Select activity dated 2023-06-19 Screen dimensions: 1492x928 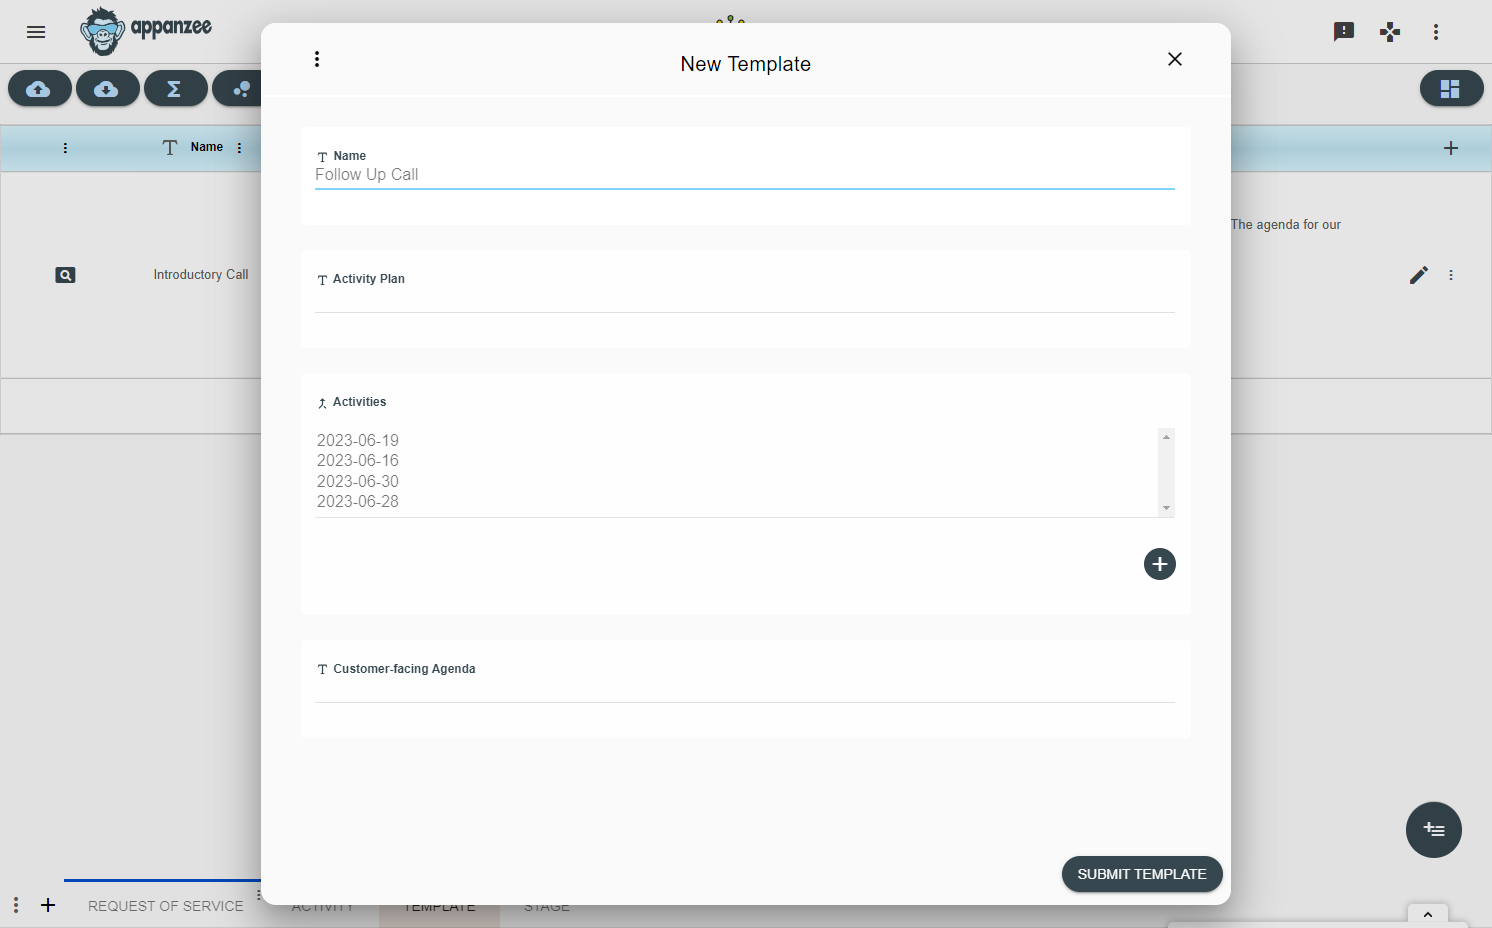click(x=358, y=441)
